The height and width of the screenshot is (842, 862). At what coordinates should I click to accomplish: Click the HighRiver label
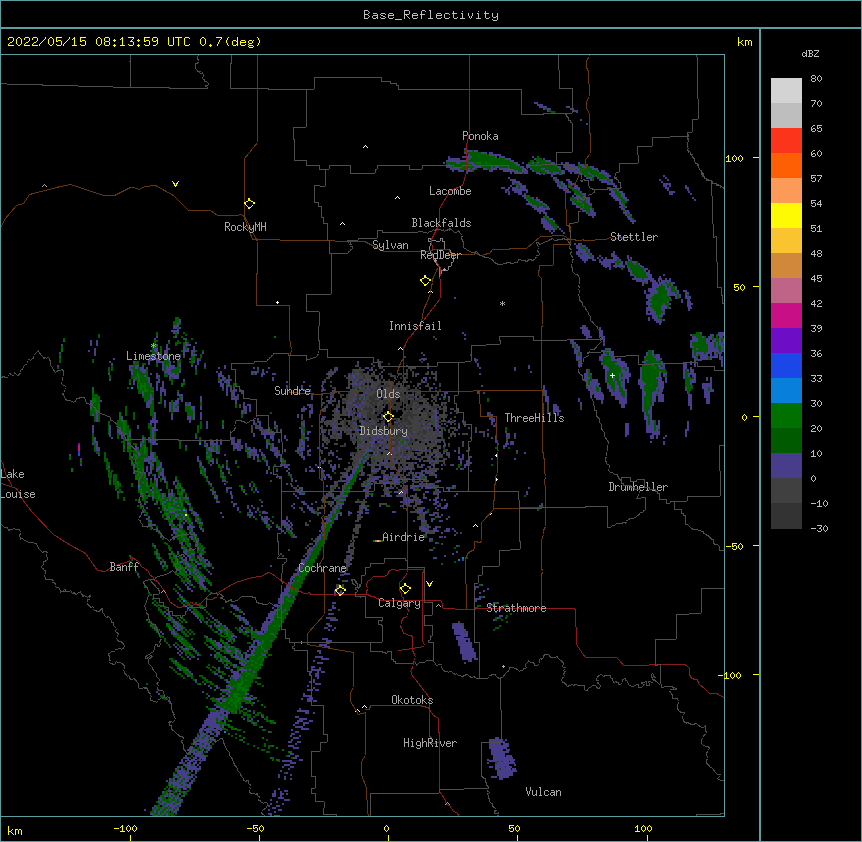pyautogui.click(x=430, y=743)
